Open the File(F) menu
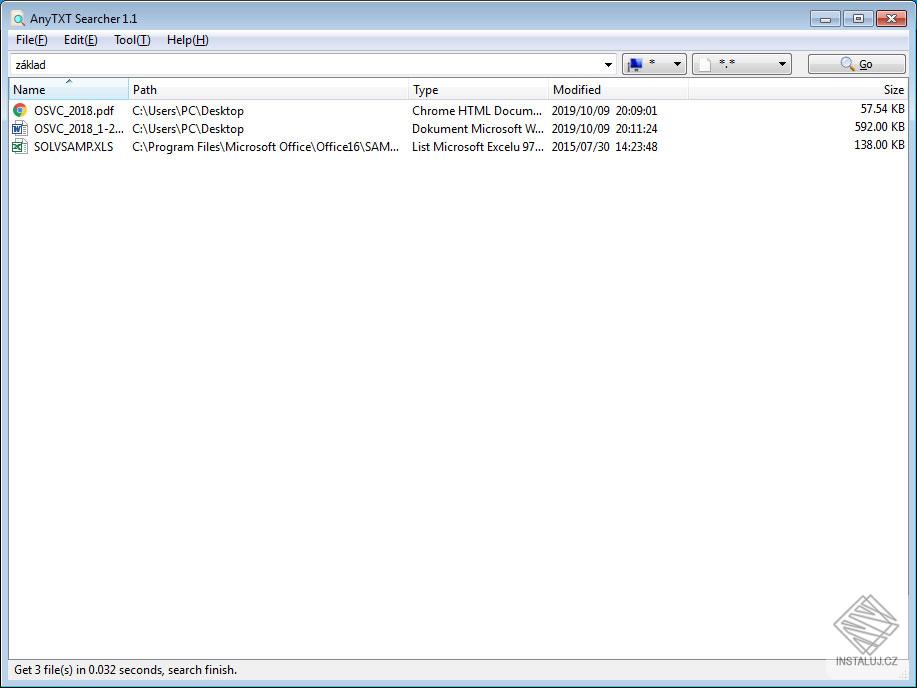 (32, 40)
